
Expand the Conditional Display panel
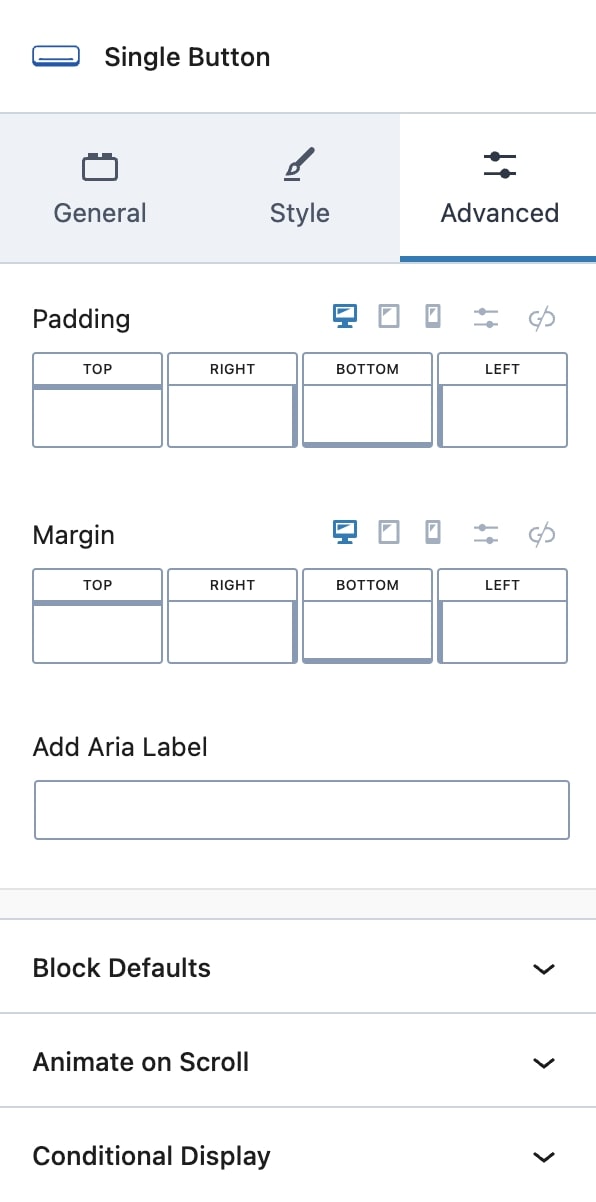click(298, 1156)
